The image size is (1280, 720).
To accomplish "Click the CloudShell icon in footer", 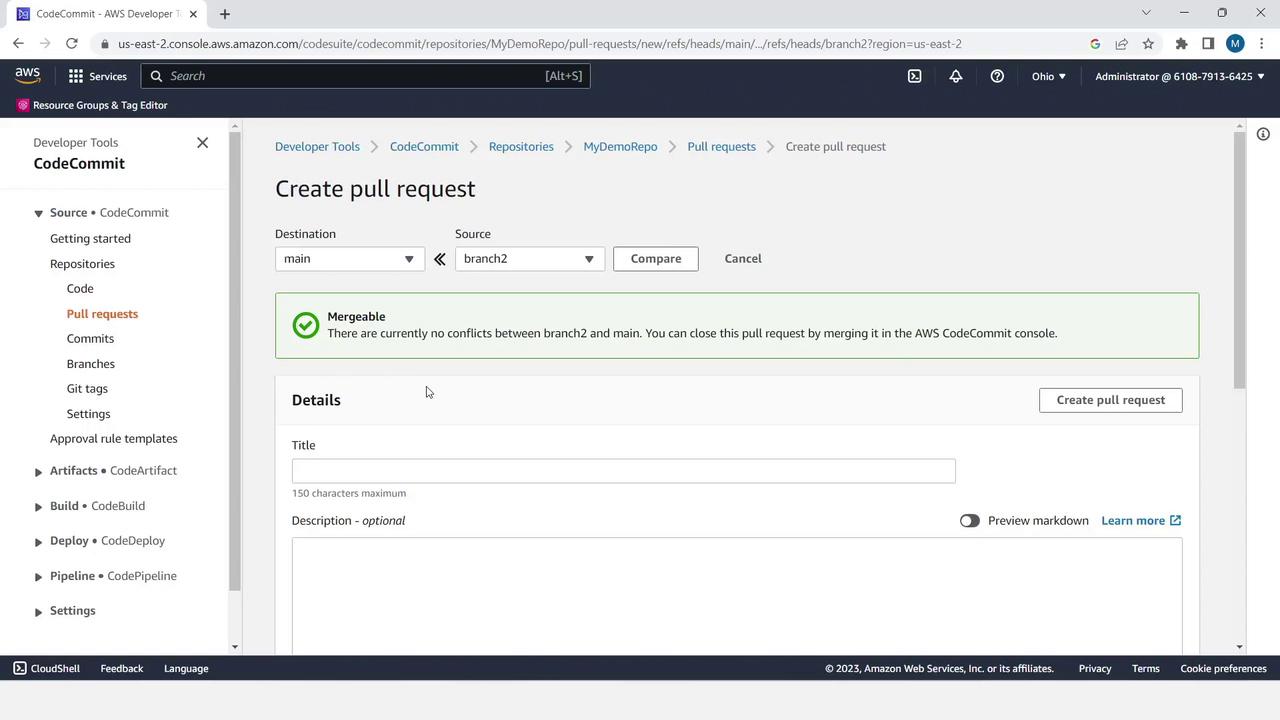I will click(x=20, y=668).
